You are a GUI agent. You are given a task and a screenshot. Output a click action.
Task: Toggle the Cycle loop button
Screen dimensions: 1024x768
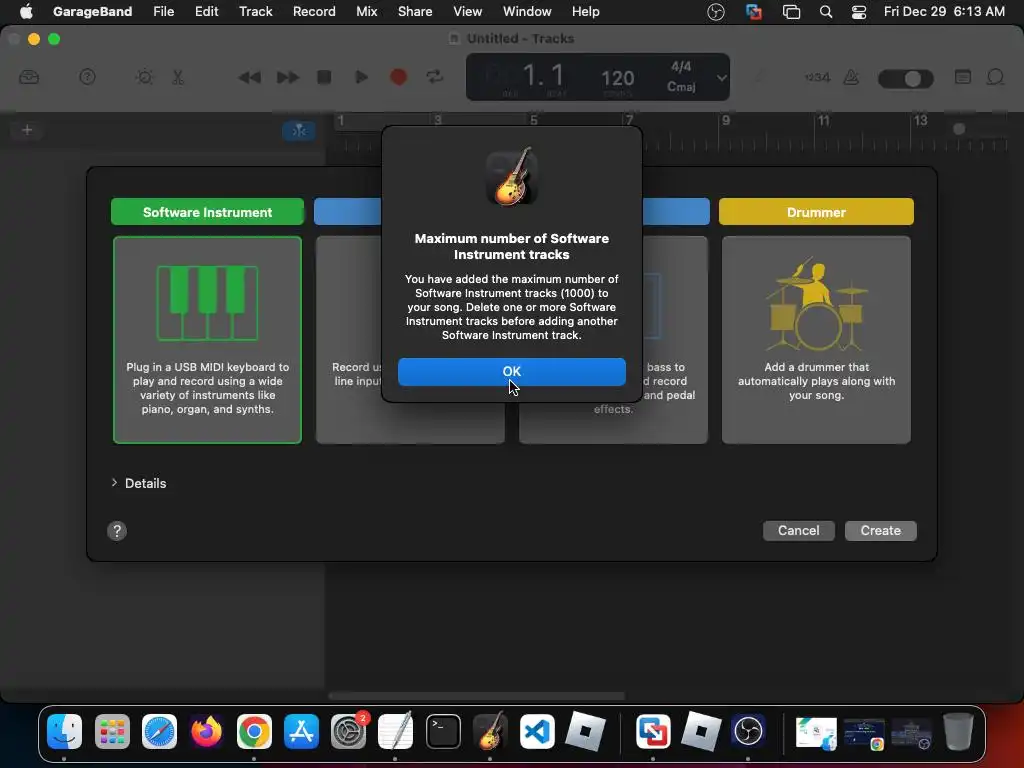pos(435,78)
